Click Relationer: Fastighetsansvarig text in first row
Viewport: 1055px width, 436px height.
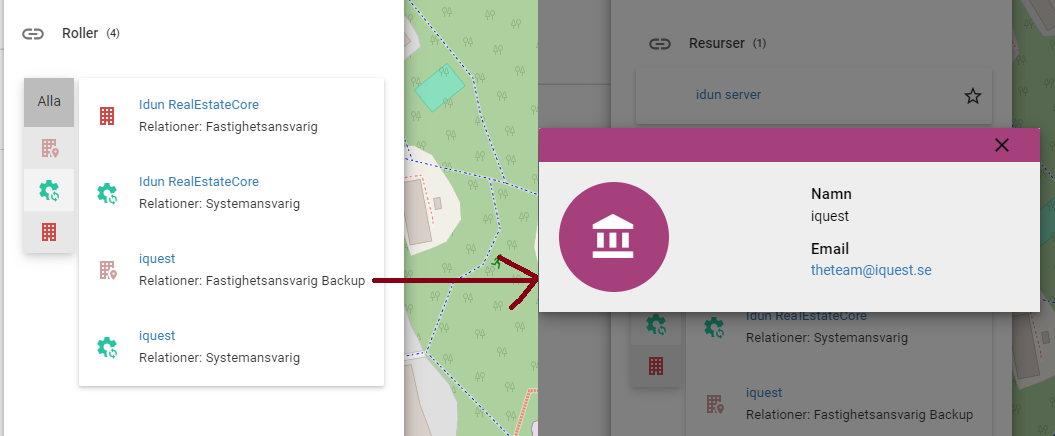228,126
